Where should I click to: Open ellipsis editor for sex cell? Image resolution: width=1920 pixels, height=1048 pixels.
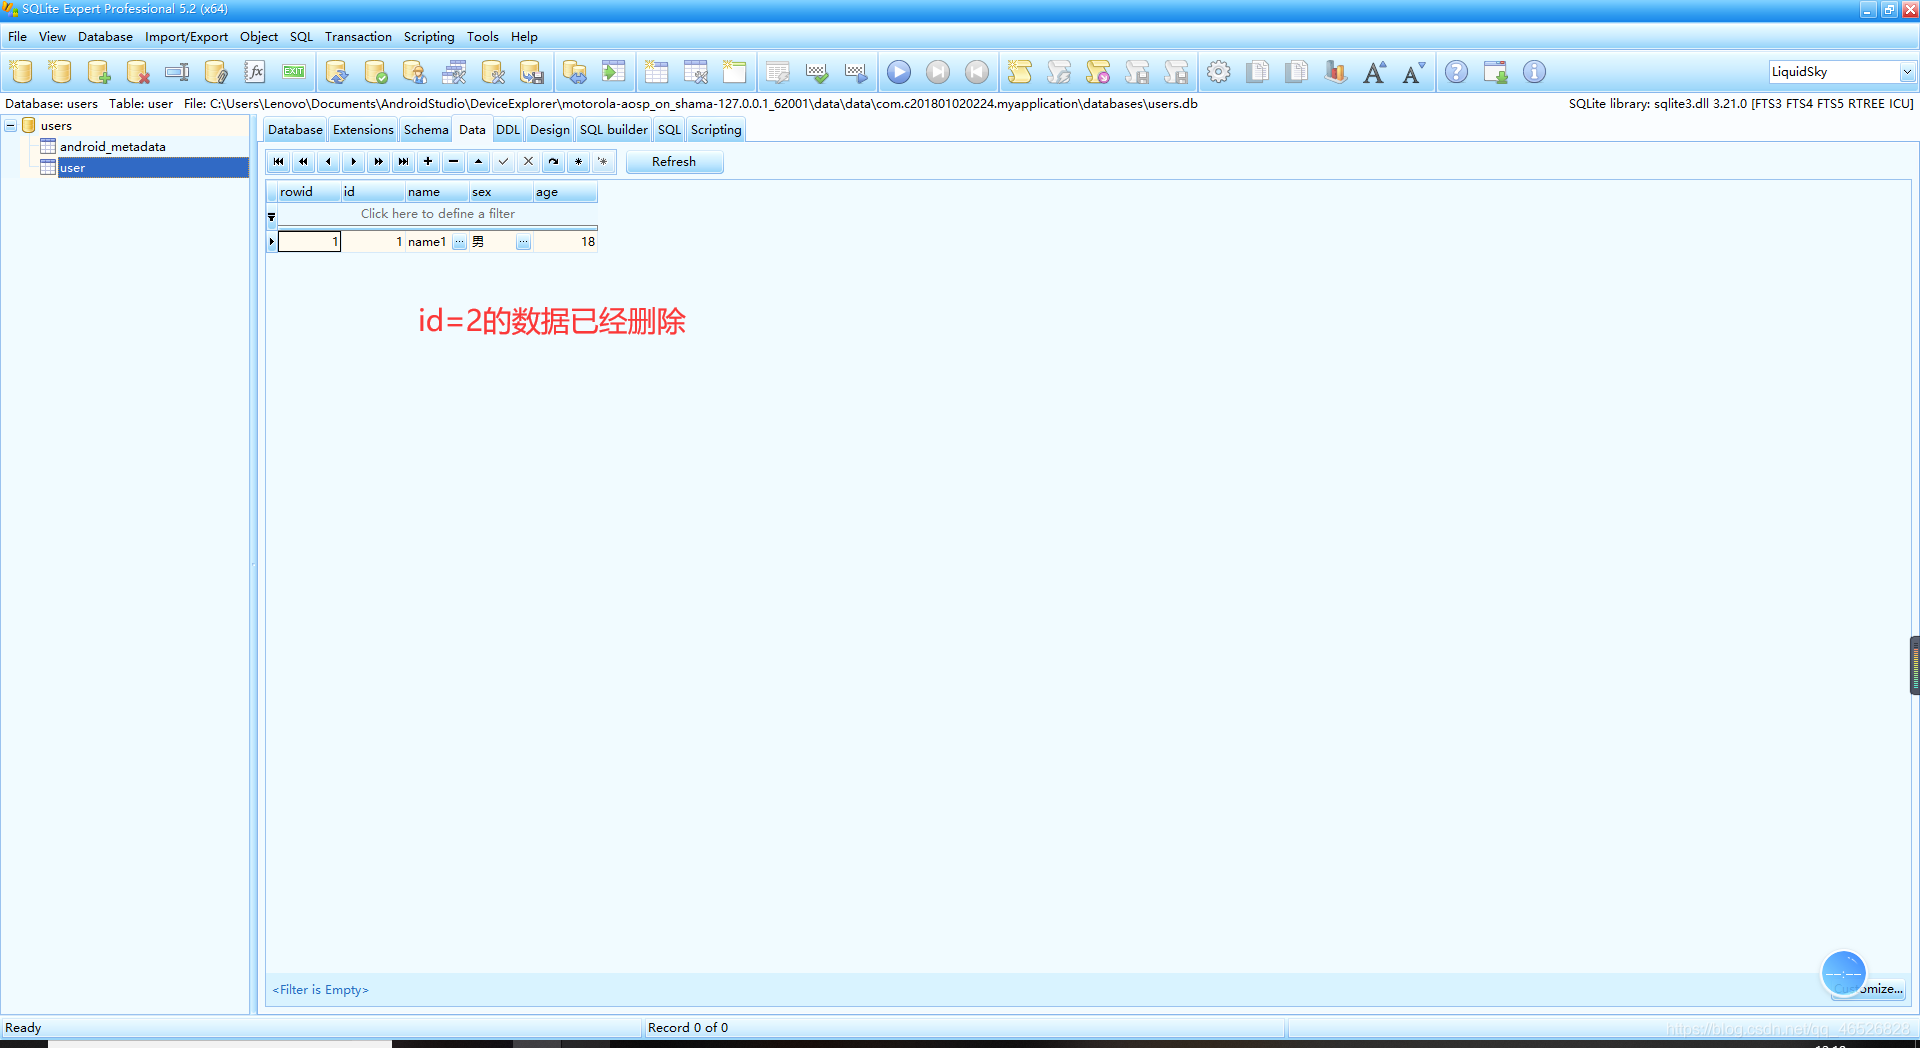pos(524,242)
